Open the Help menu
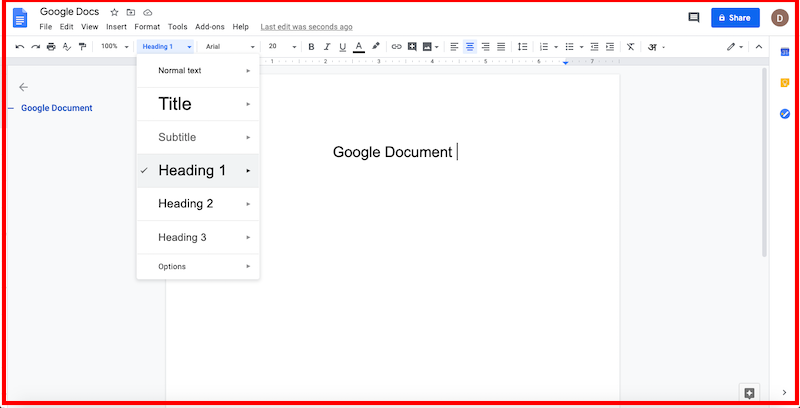 (240, 27)
